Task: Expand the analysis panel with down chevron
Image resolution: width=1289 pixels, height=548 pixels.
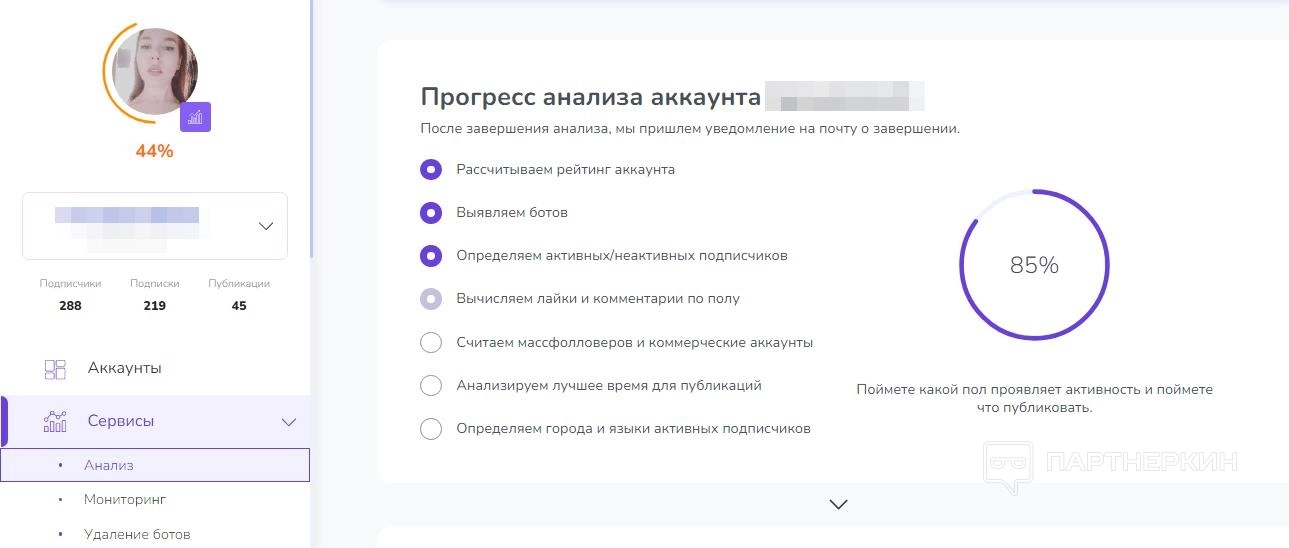Action: coord(839,504)
